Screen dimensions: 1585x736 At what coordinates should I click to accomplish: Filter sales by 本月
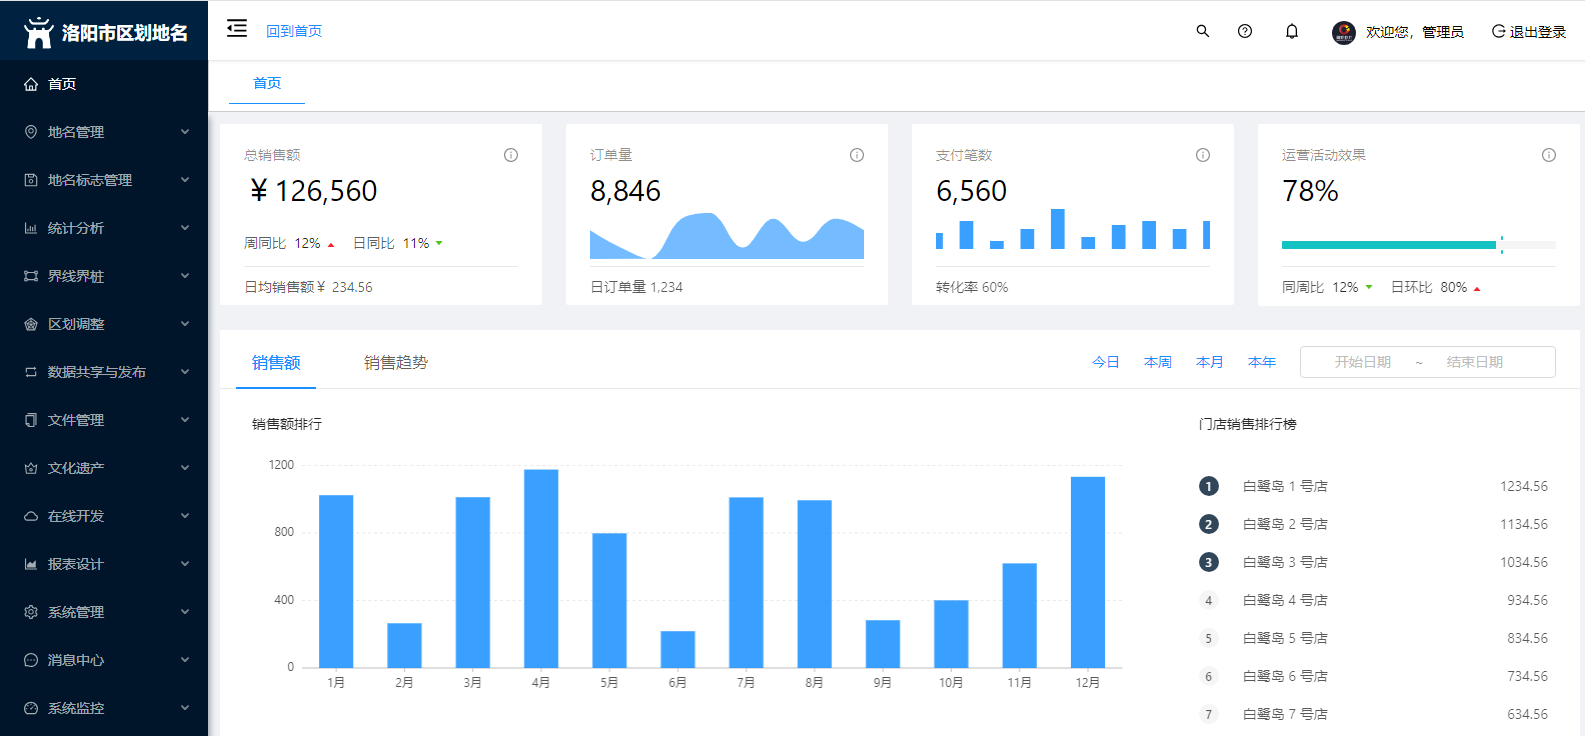tap(1209, 362)
